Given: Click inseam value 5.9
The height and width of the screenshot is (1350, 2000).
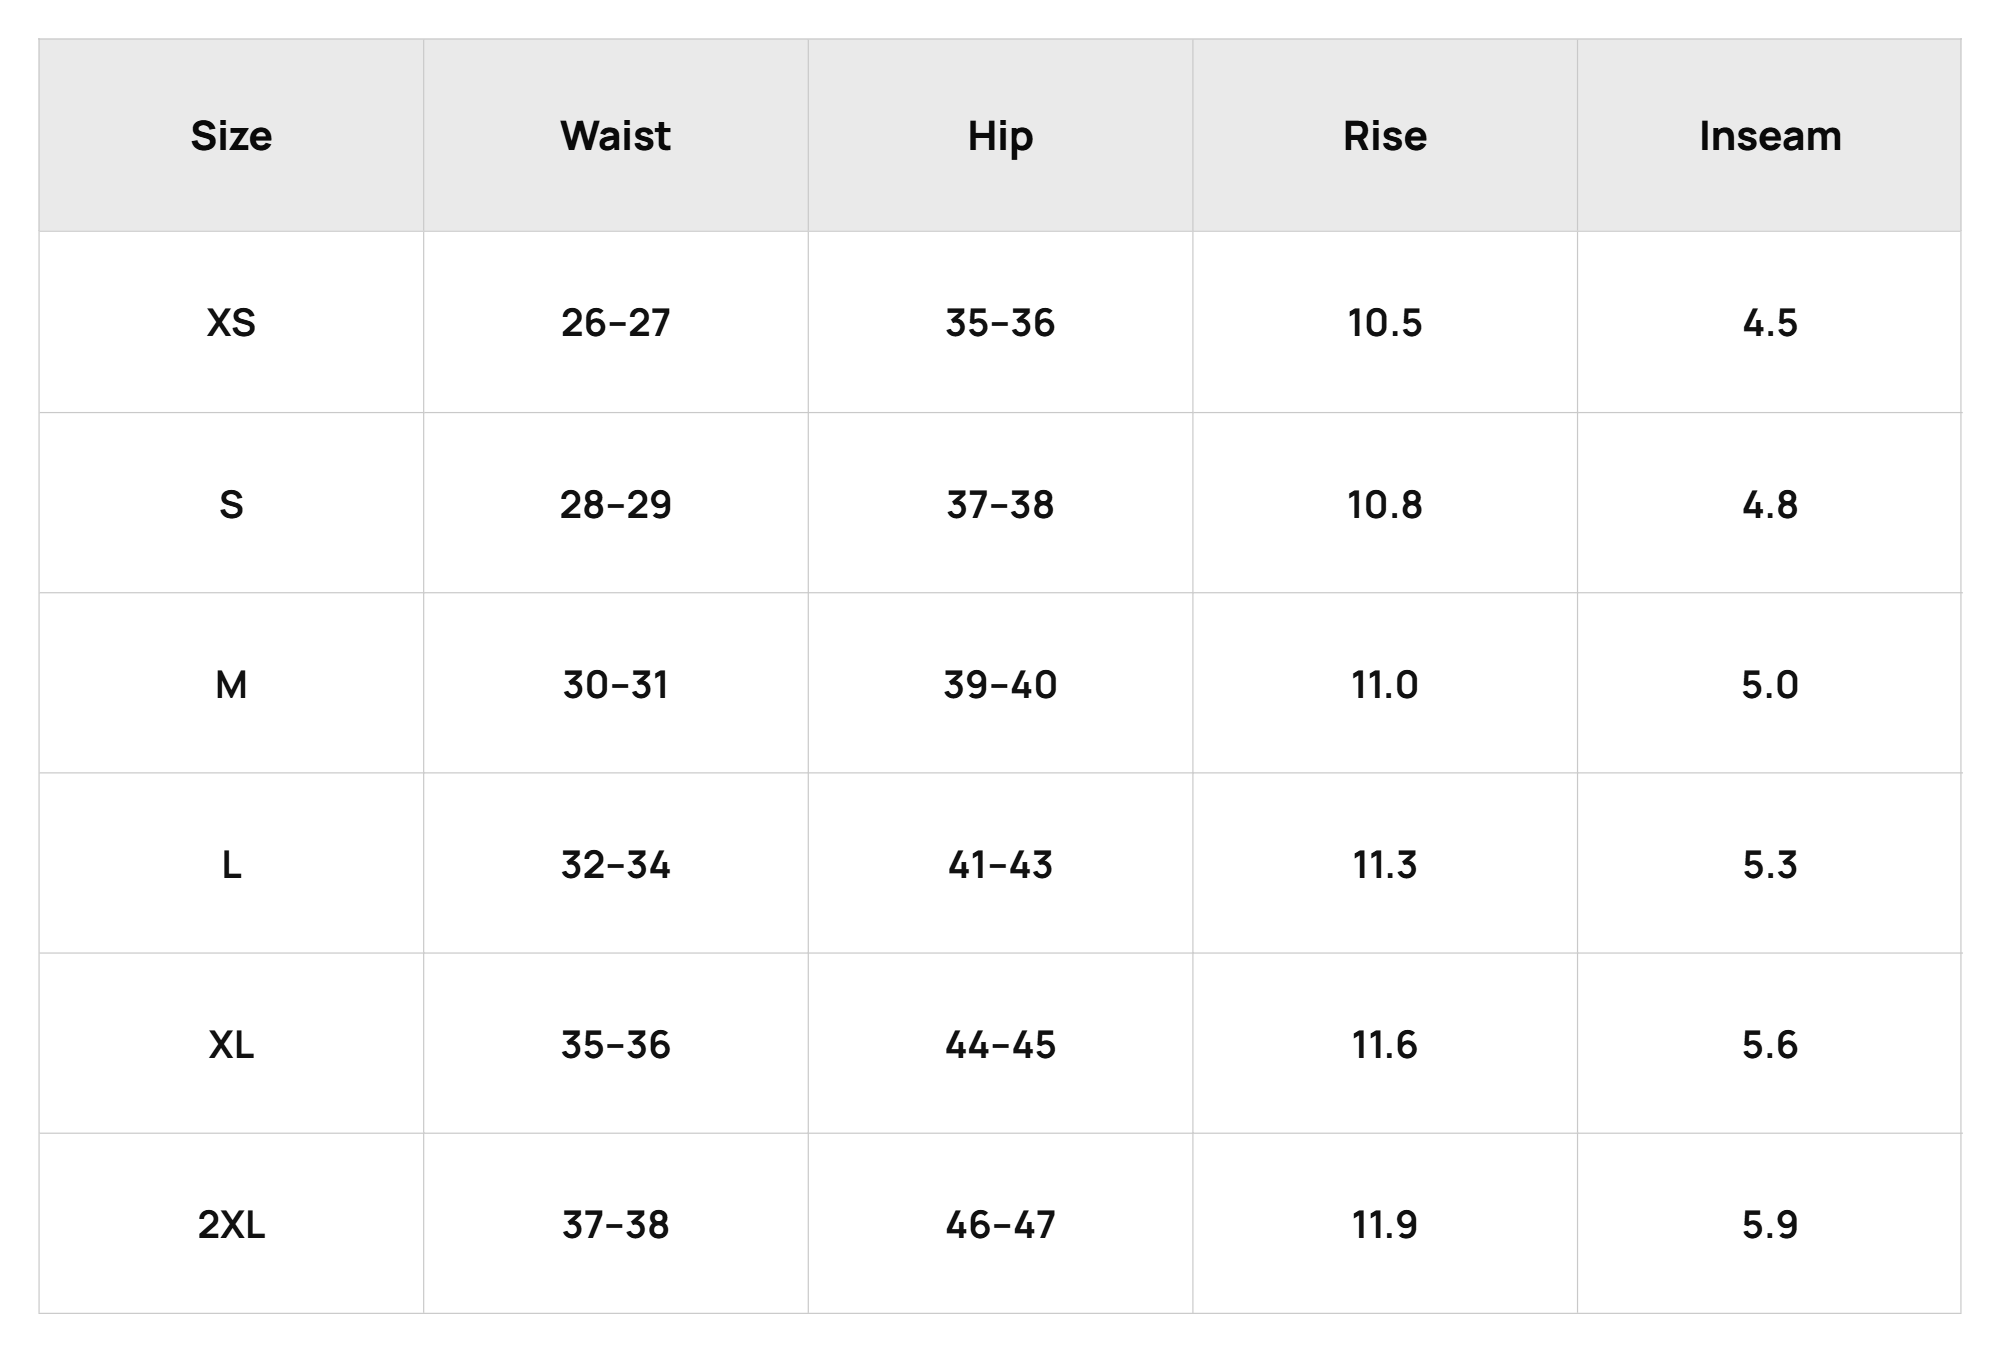Looking at the screenshot, I should (1769, 1224).
